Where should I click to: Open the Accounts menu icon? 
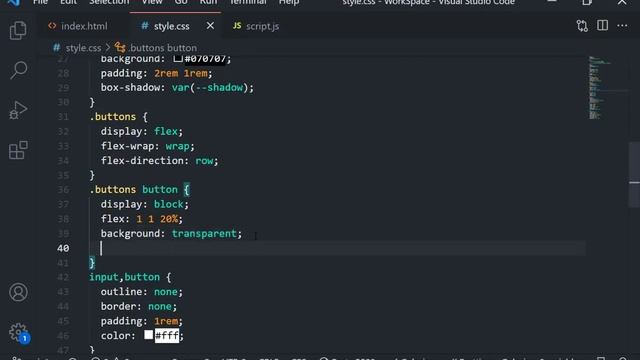coord(18,292)
